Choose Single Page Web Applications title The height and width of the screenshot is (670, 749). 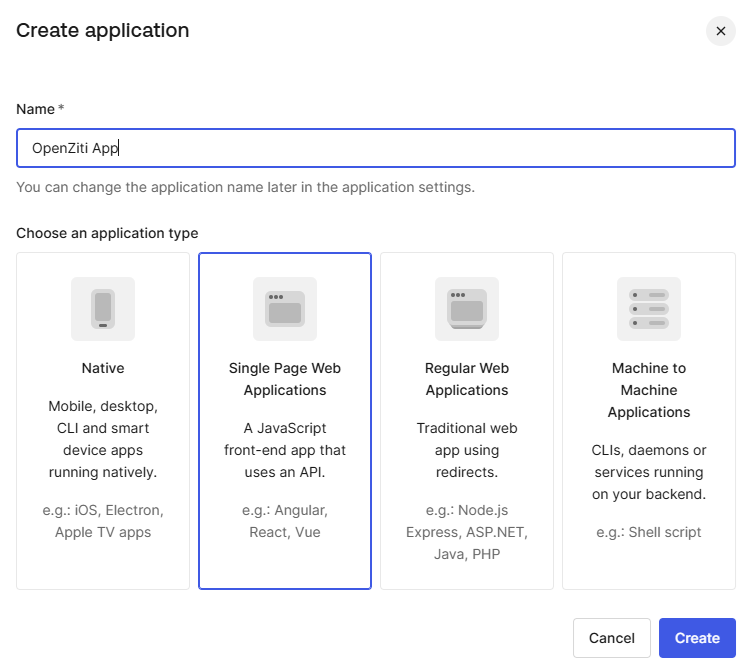point(285,379)
